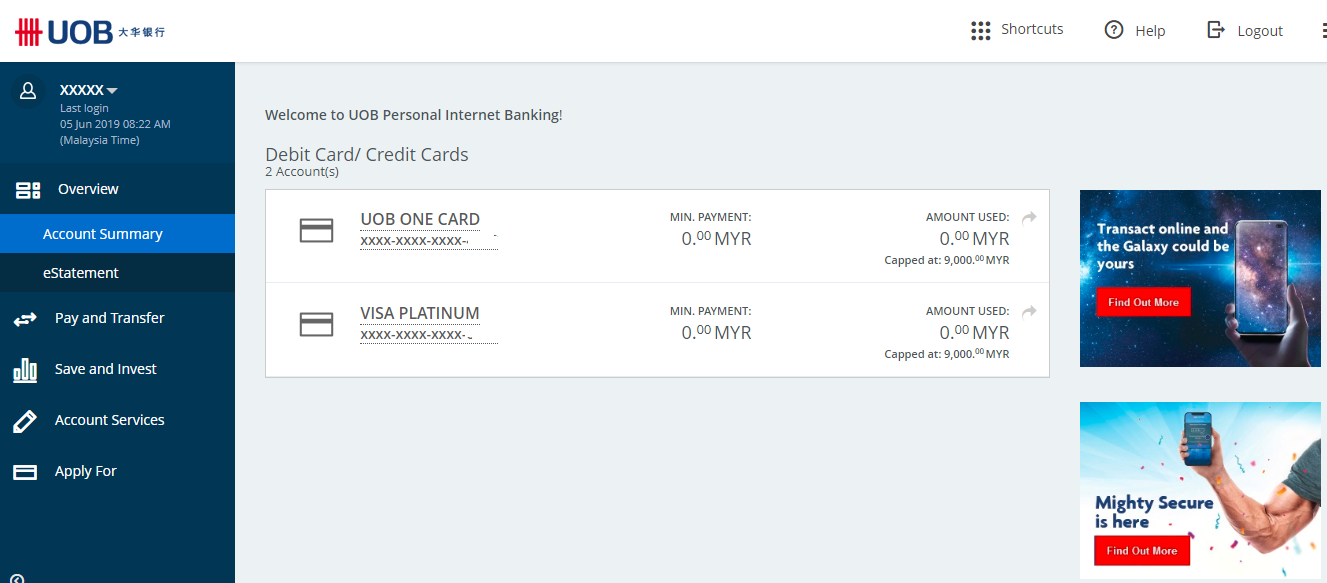Click the masked number under VISA PLATINUM
This screenshot has height=583, width=1327.
[428, 335]
